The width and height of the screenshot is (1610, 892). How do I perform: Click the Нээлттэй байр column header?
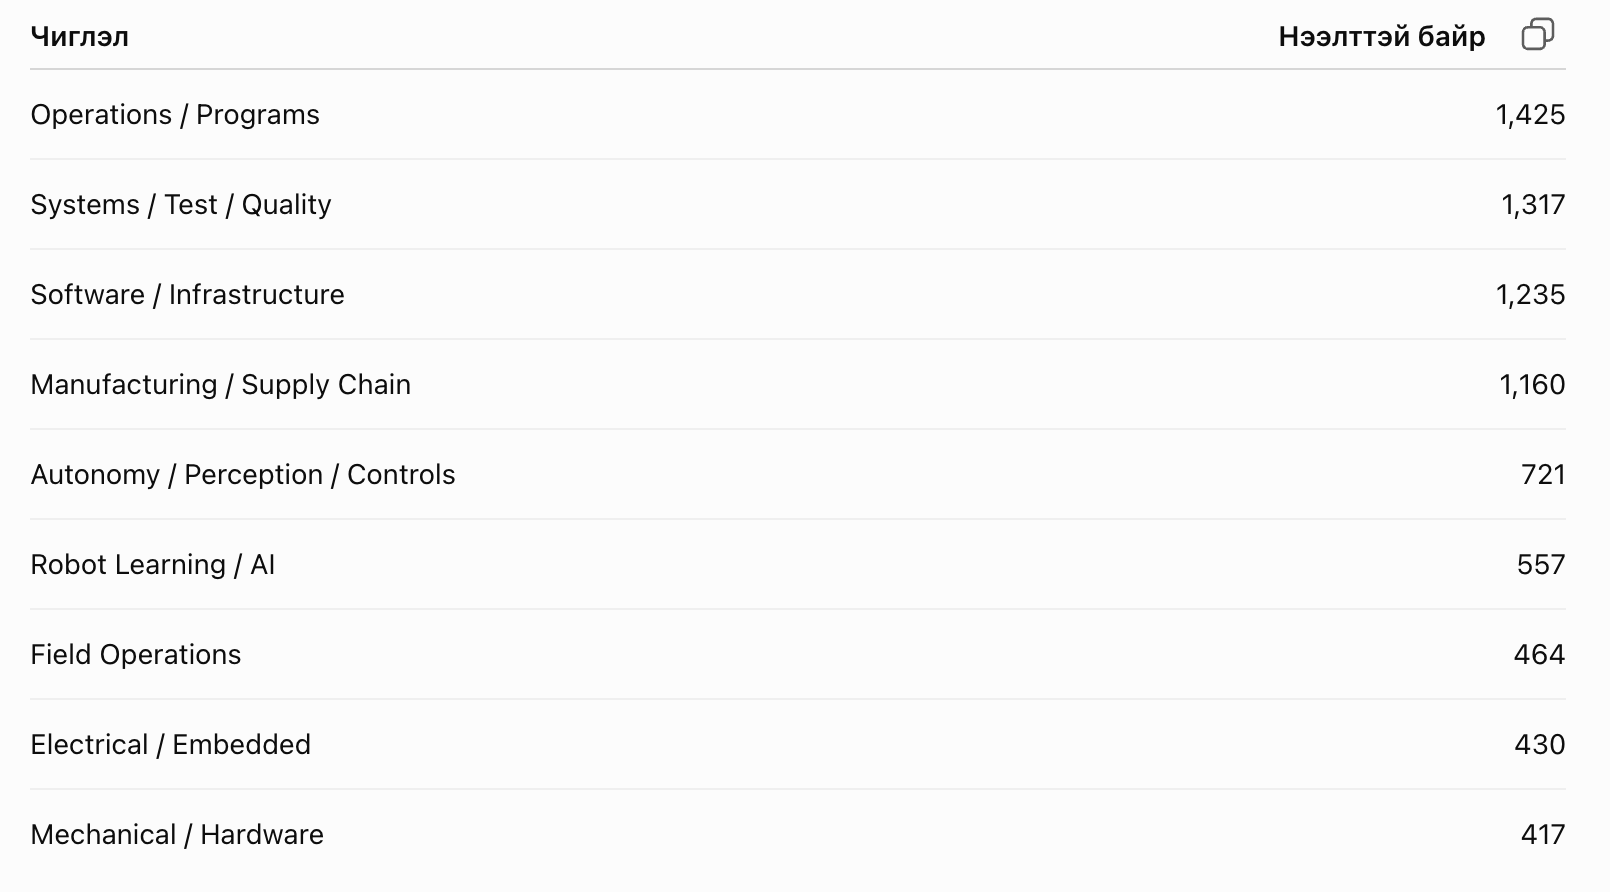(1382, 37)
